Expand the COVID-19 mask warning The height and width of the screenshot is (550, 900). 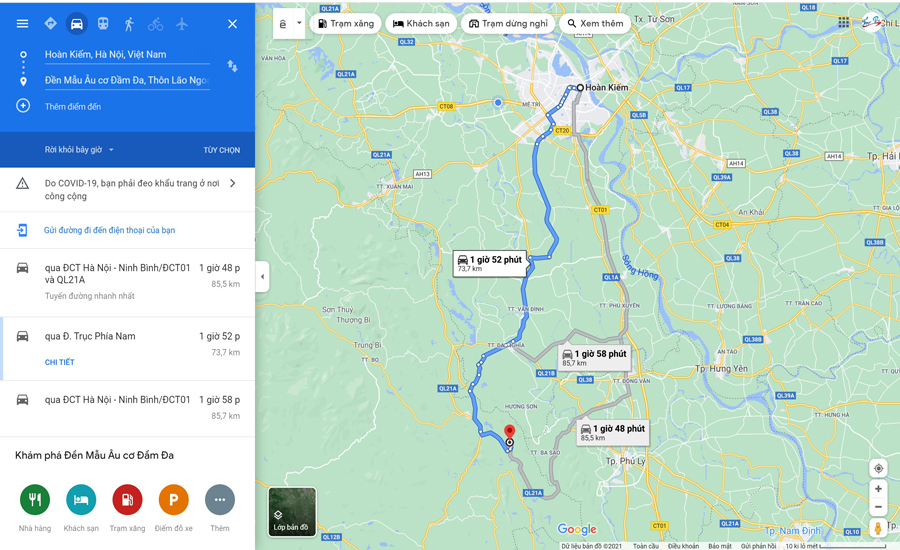[127, 189]
